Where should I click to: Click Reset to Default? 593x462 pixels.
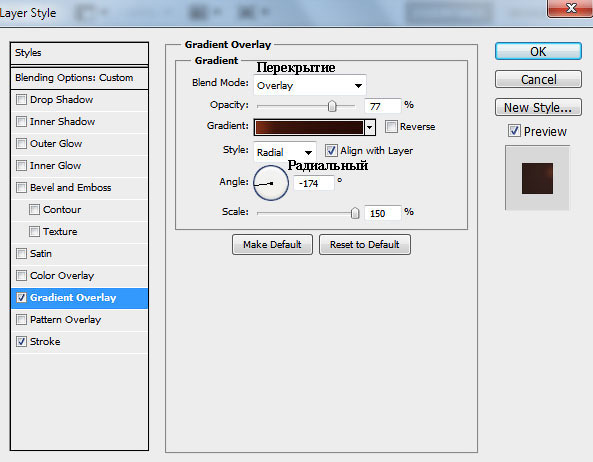coord(365,245)
